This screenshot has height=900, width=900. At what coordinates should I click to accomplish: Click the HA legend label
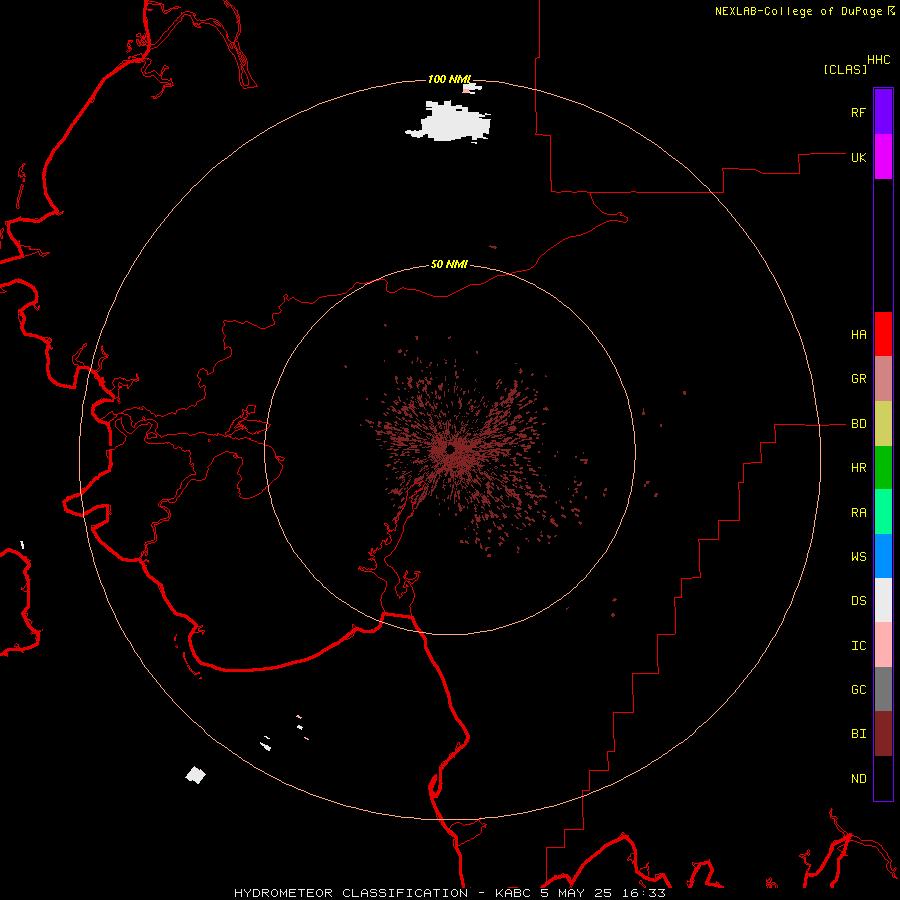click(x=858, y=335)
